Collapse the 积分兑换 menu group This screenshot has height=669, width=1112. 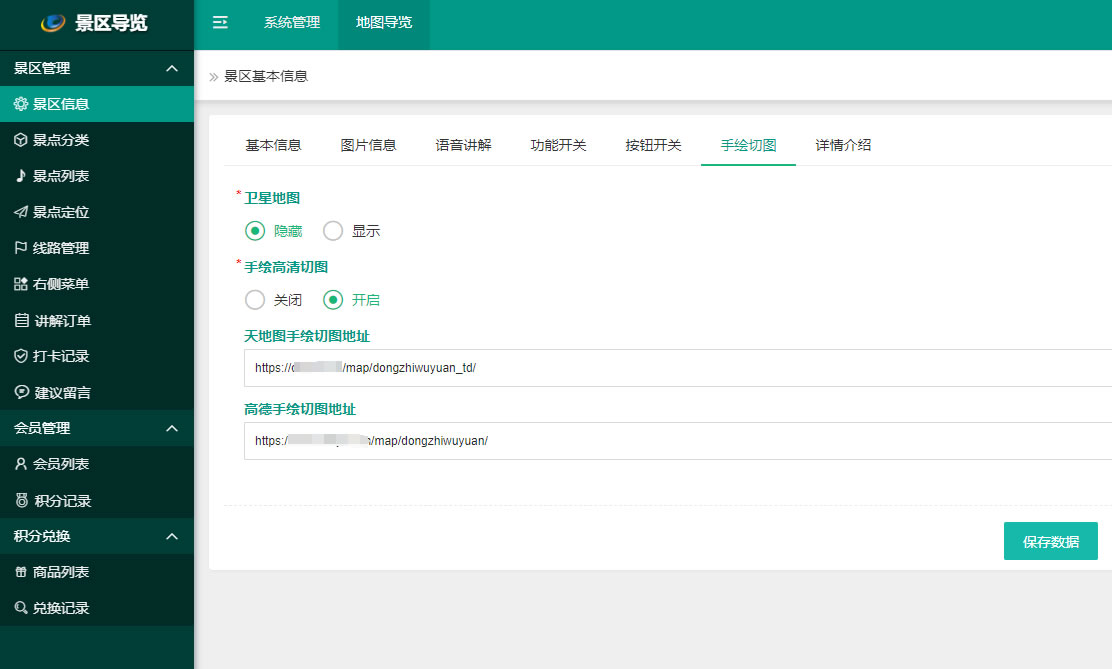(171, 536)
